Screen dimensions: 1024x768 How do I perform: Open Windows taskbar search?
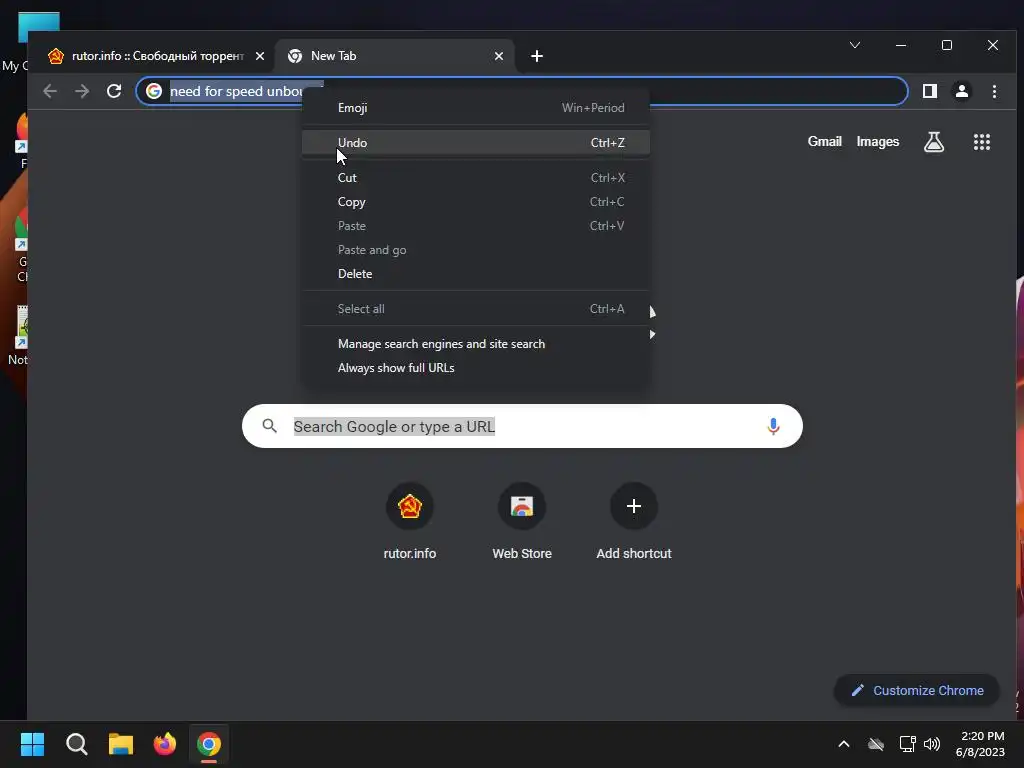click(76, 744)
